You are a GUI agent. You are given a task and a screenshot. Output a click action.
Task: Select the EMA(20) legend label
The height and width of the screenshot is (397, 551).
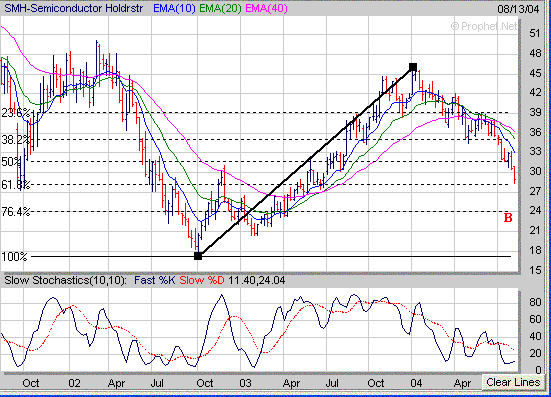click(220, 8)
